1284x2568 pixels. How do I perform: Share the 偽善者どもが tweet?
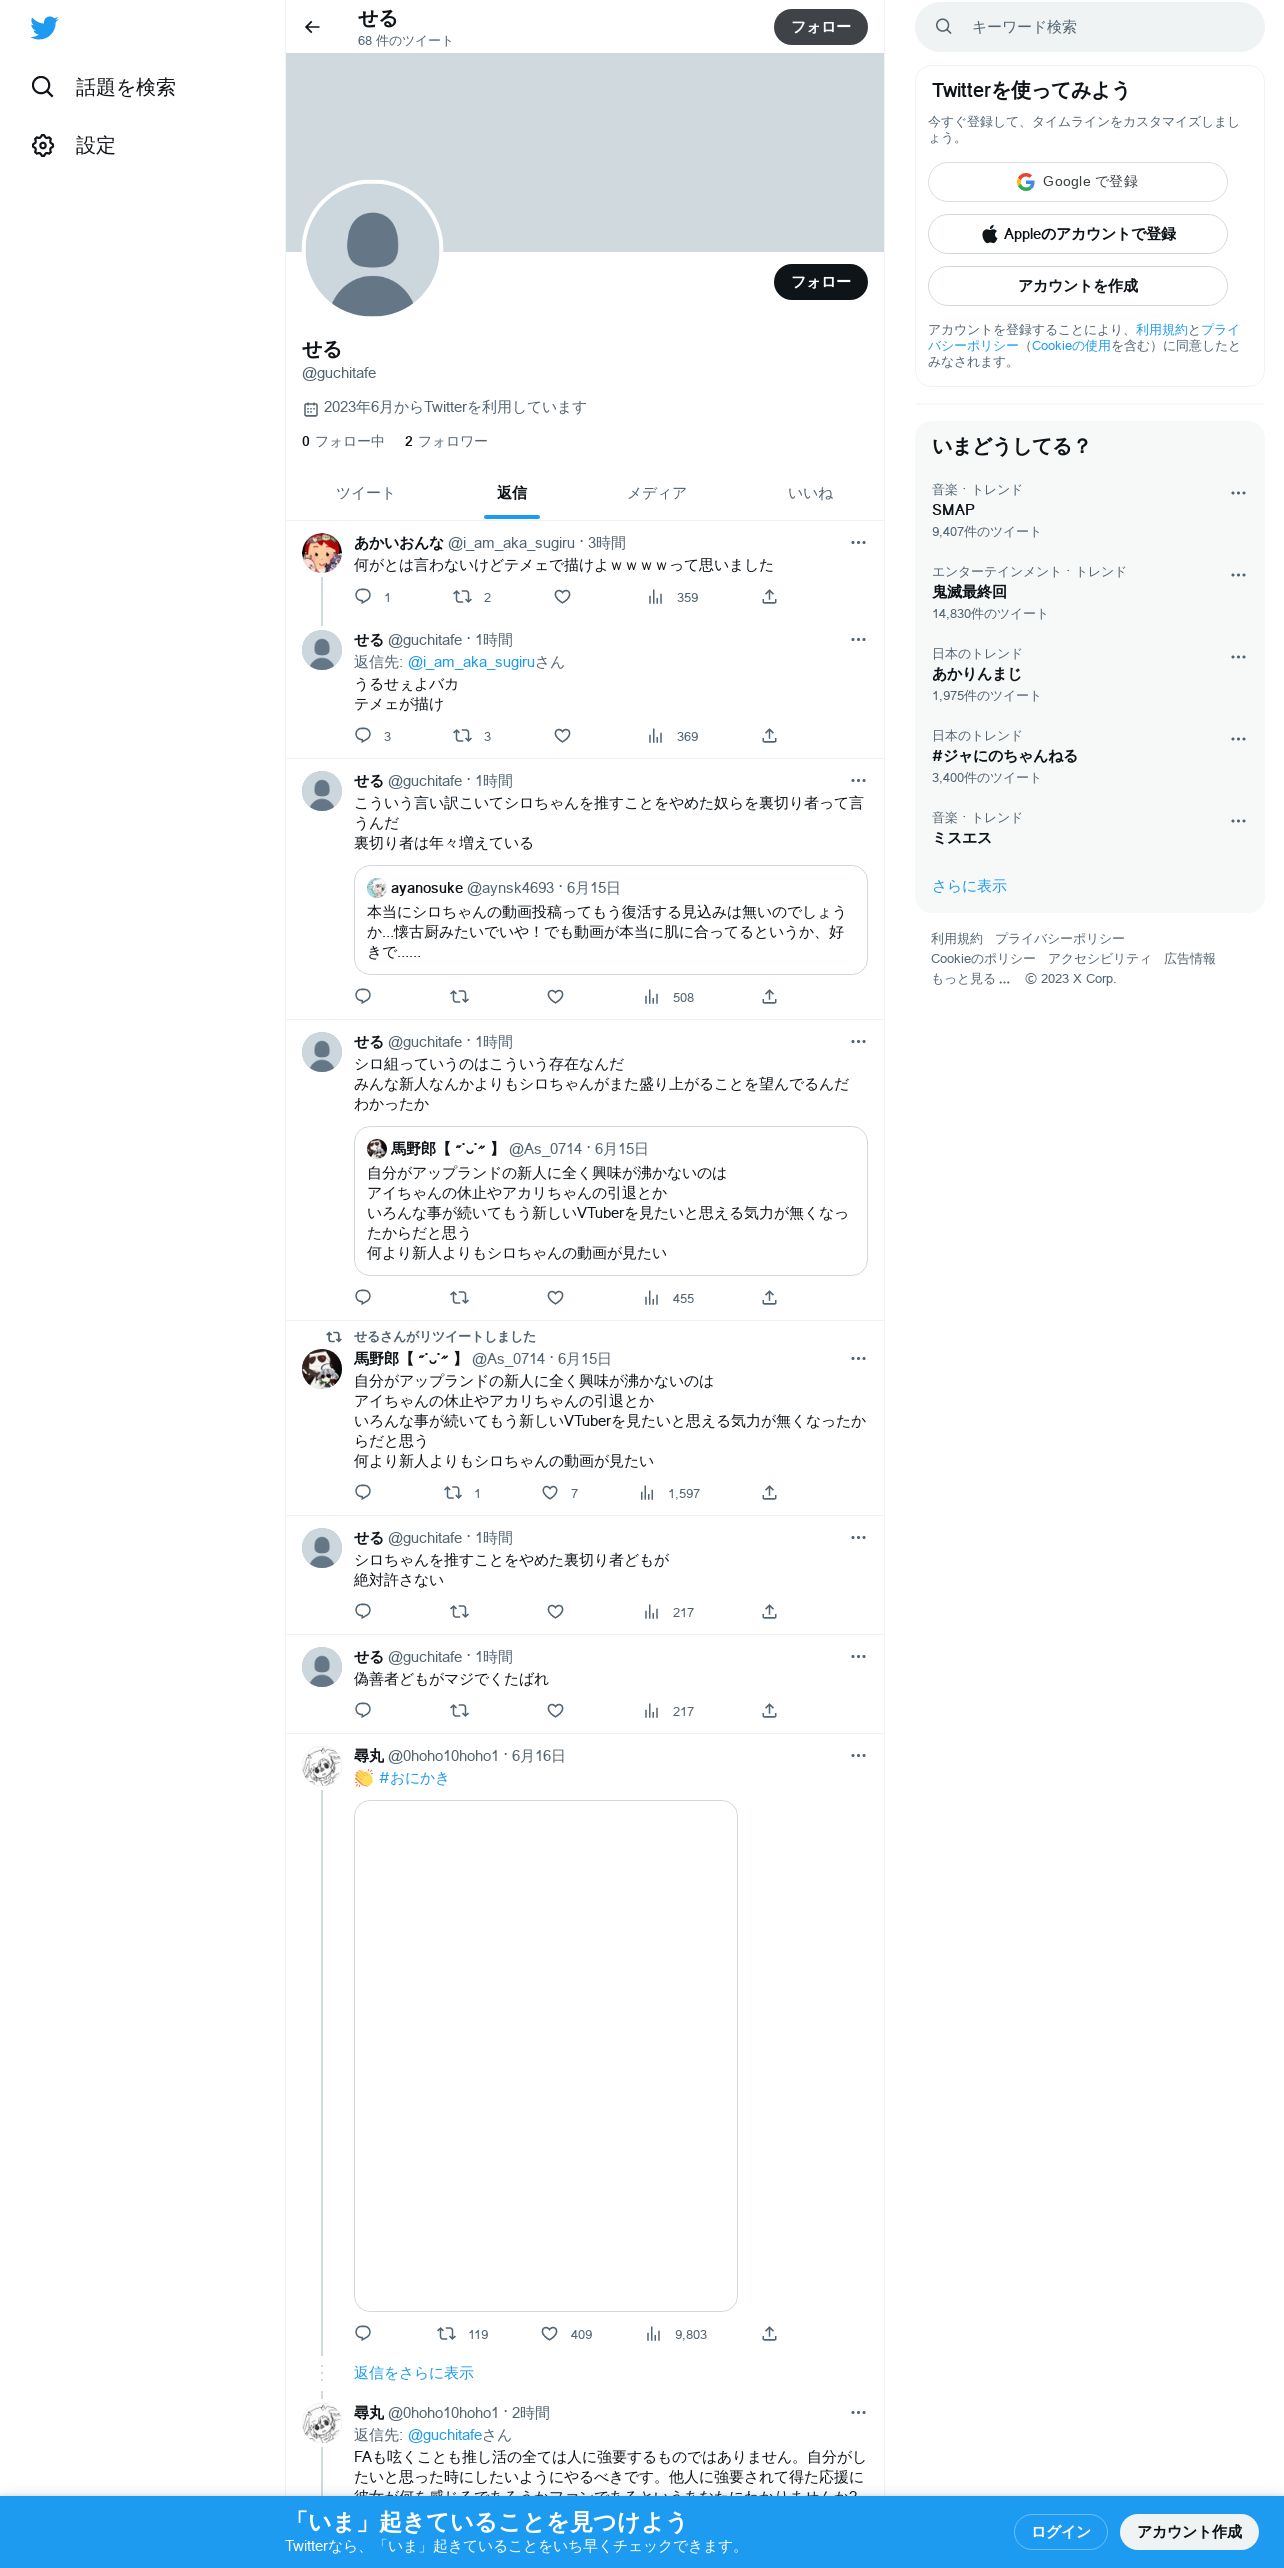coord(769,1711)
